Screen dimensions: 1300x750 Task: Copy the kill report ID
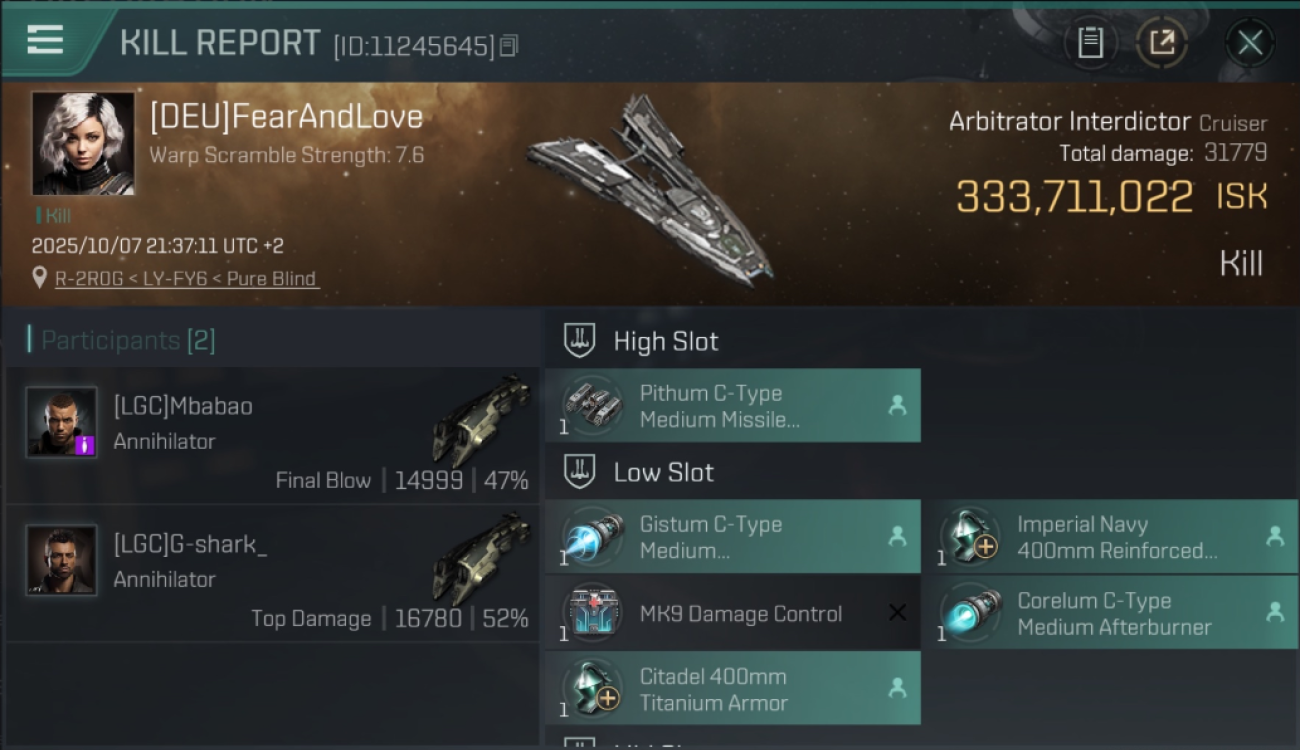509,45
